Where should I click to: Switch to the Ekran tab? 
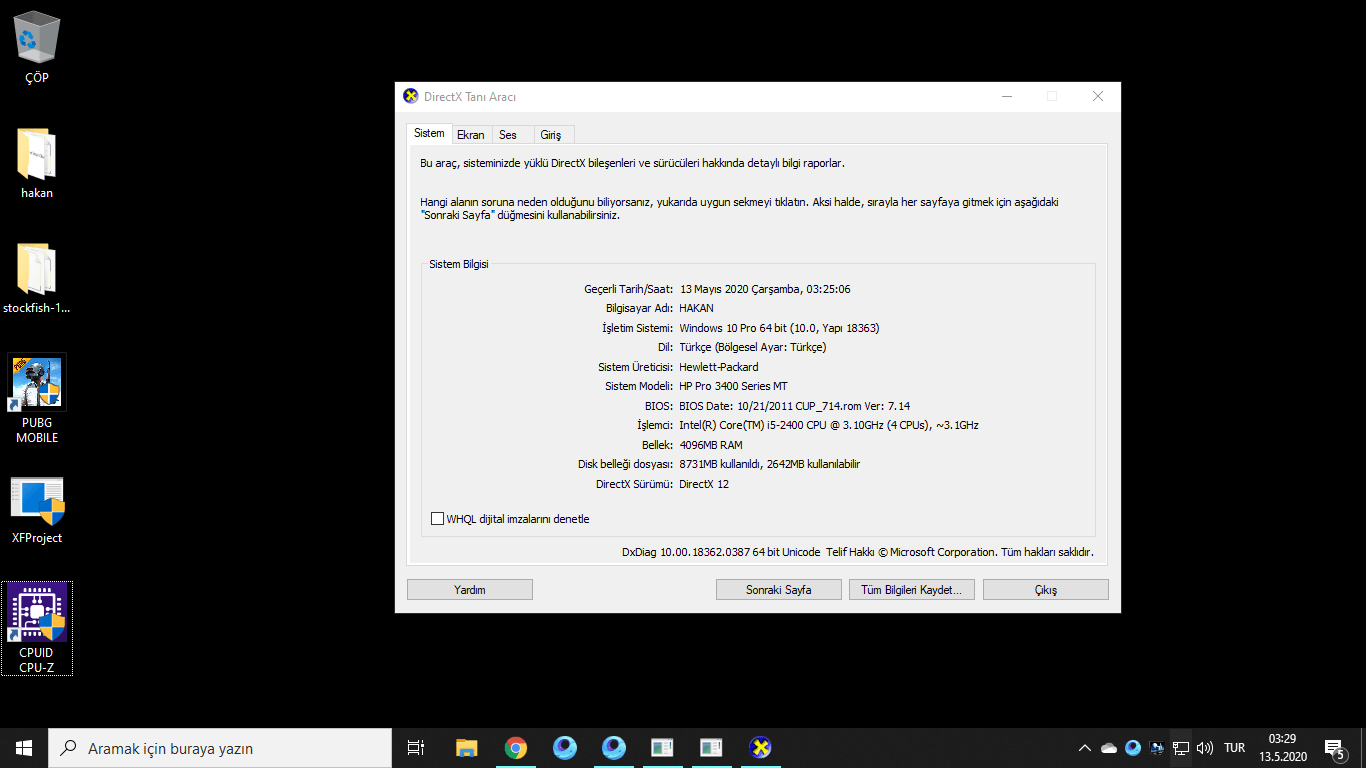pyautogui.click(x=471, y=135)
